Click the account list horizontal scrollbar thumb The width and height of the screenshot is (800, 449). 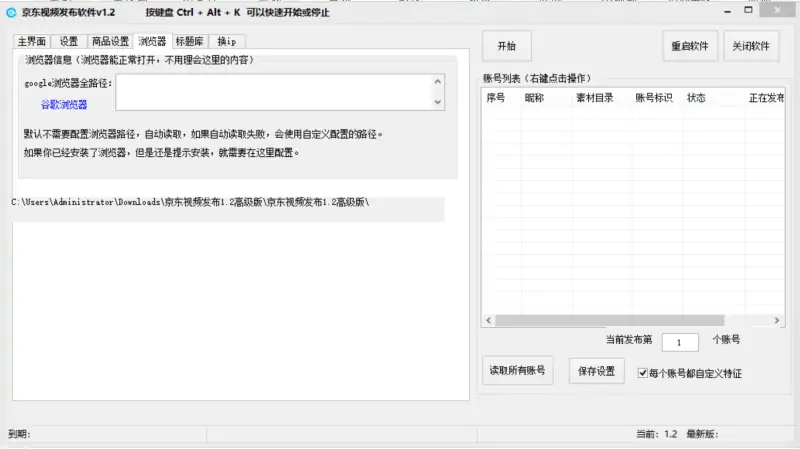tap(609, 320)
